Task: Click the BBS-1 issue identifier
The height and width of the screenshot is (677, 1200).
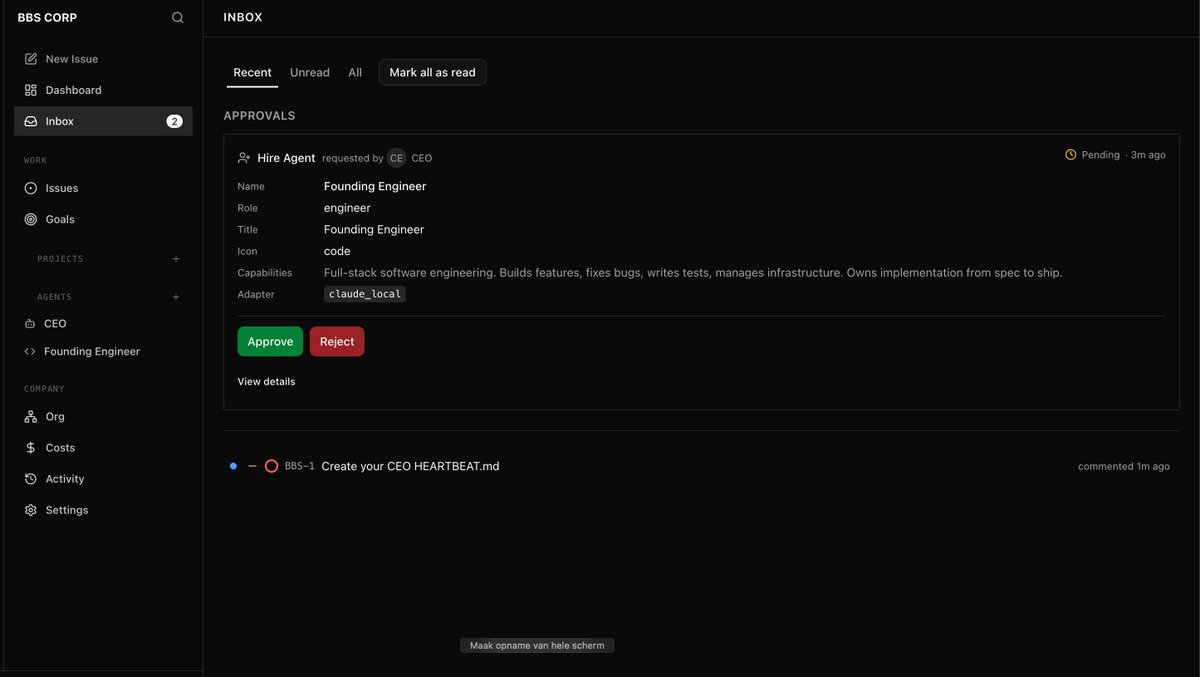Action: point(299,466)
